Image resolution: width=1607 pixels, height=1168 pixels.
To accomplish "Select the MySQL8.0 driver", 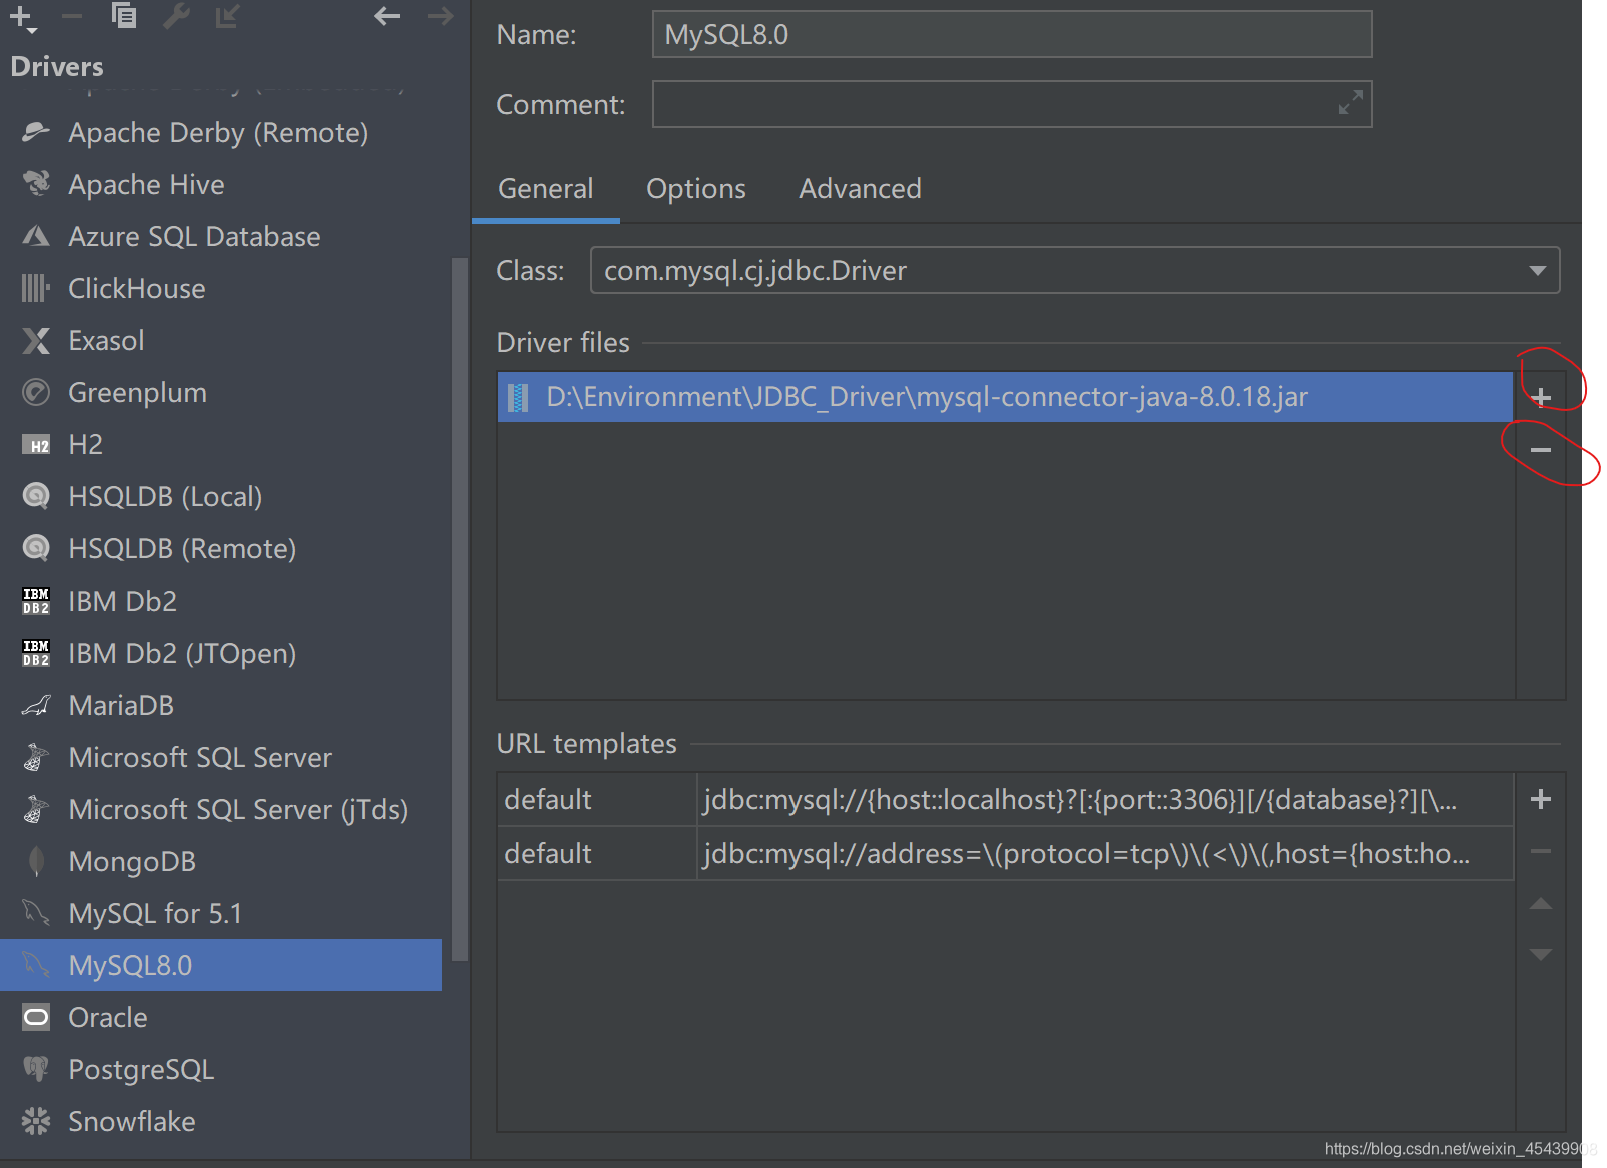I will (221, 965).
